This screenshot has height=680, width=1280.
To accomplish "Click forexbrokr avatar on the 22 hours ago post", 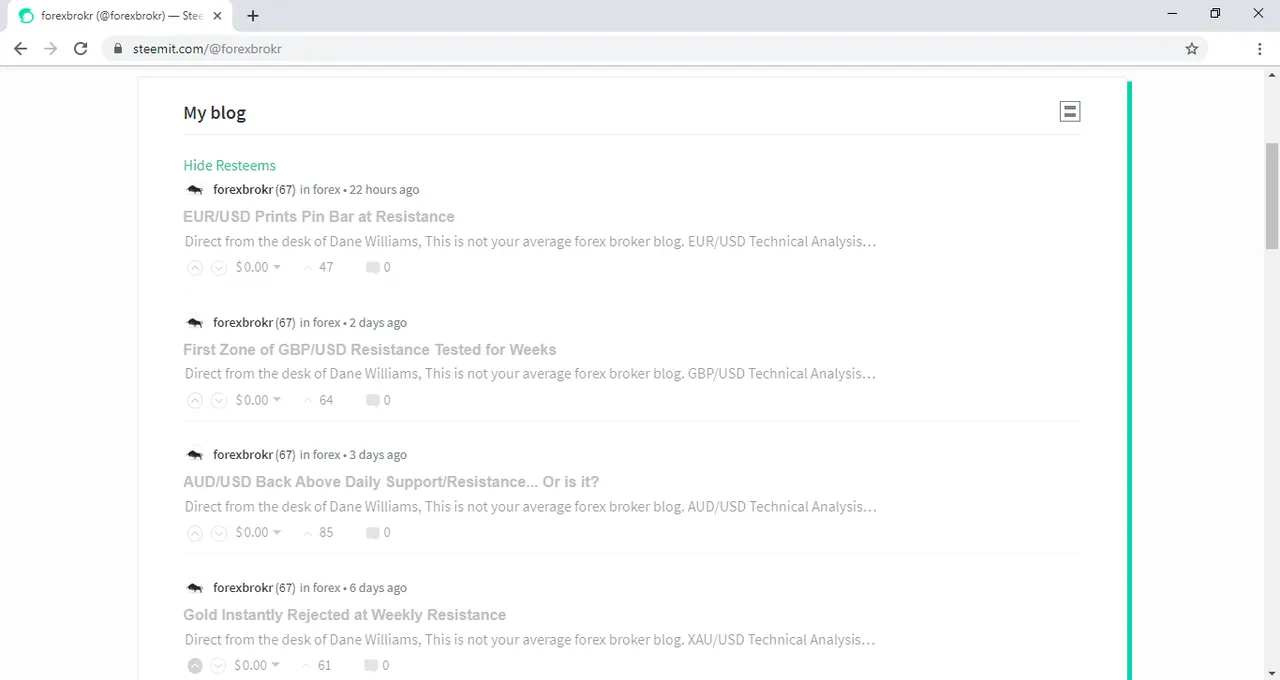I will [x=195, y=189].
